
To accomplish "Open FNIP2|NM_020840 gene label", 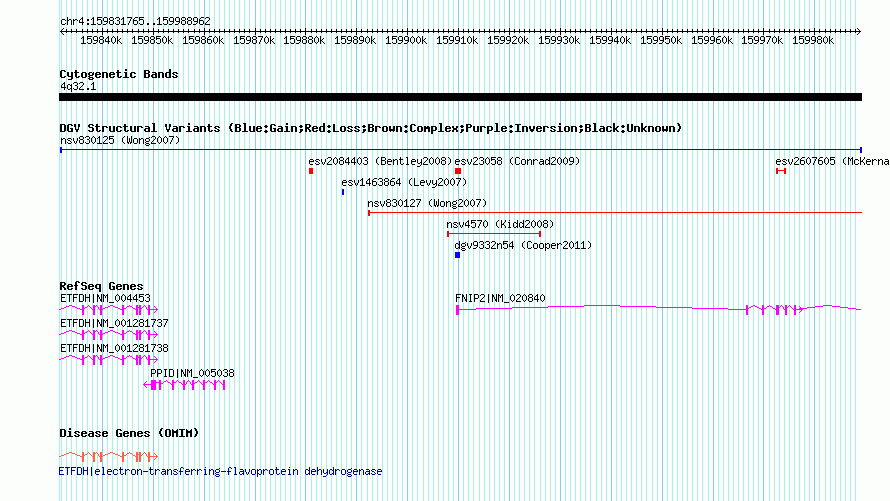I will 500,298.
